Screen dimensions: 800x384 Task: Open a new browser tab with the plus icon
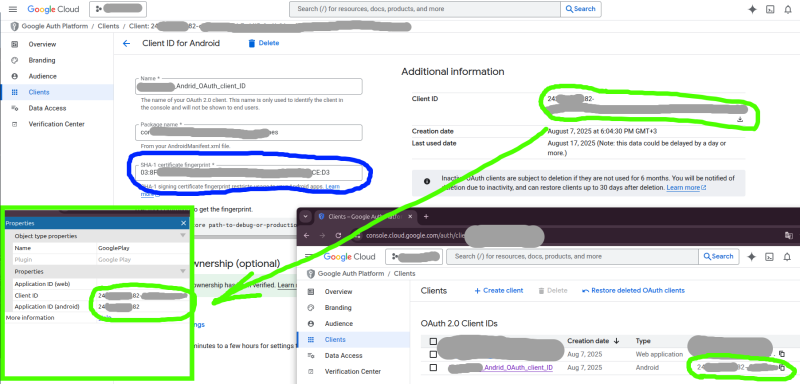point(426,216)
